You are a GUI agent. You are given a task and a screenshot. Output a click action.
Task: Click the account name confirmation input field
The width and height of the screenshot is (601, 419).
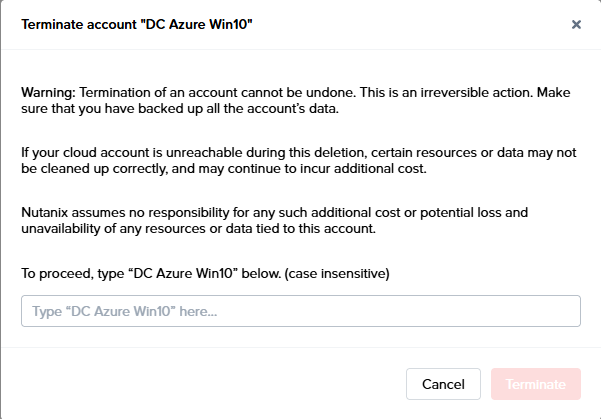tap(300, 311)
